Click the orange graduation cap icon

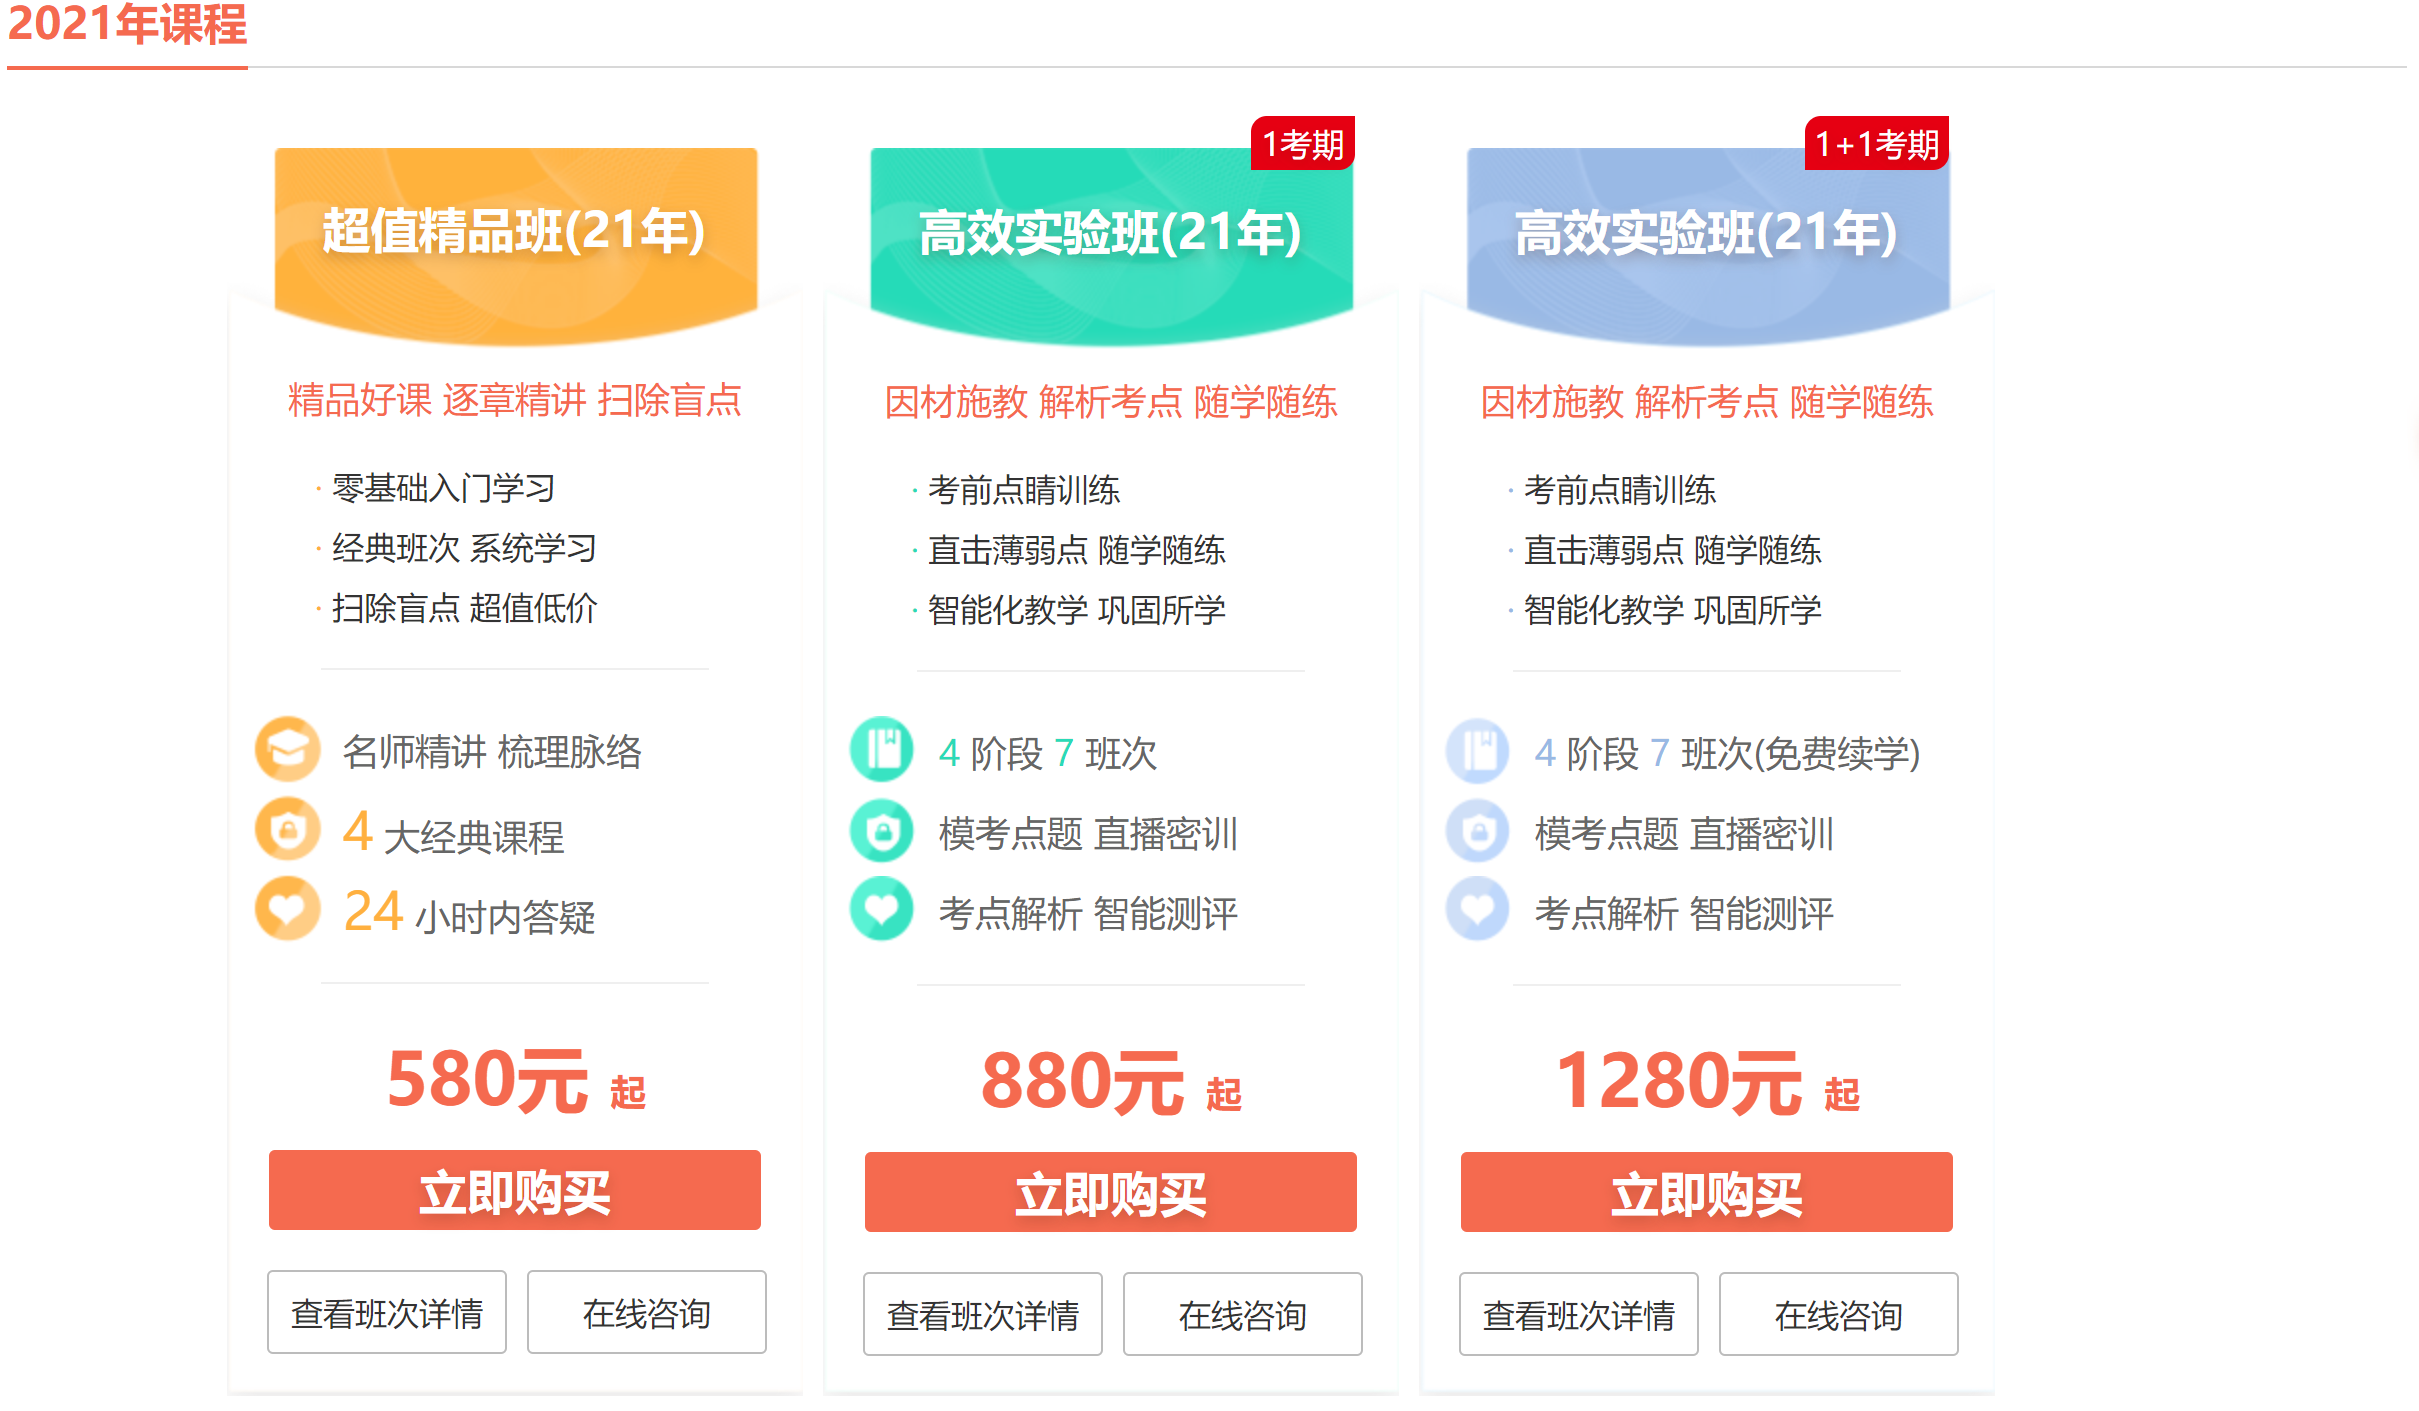287,749
